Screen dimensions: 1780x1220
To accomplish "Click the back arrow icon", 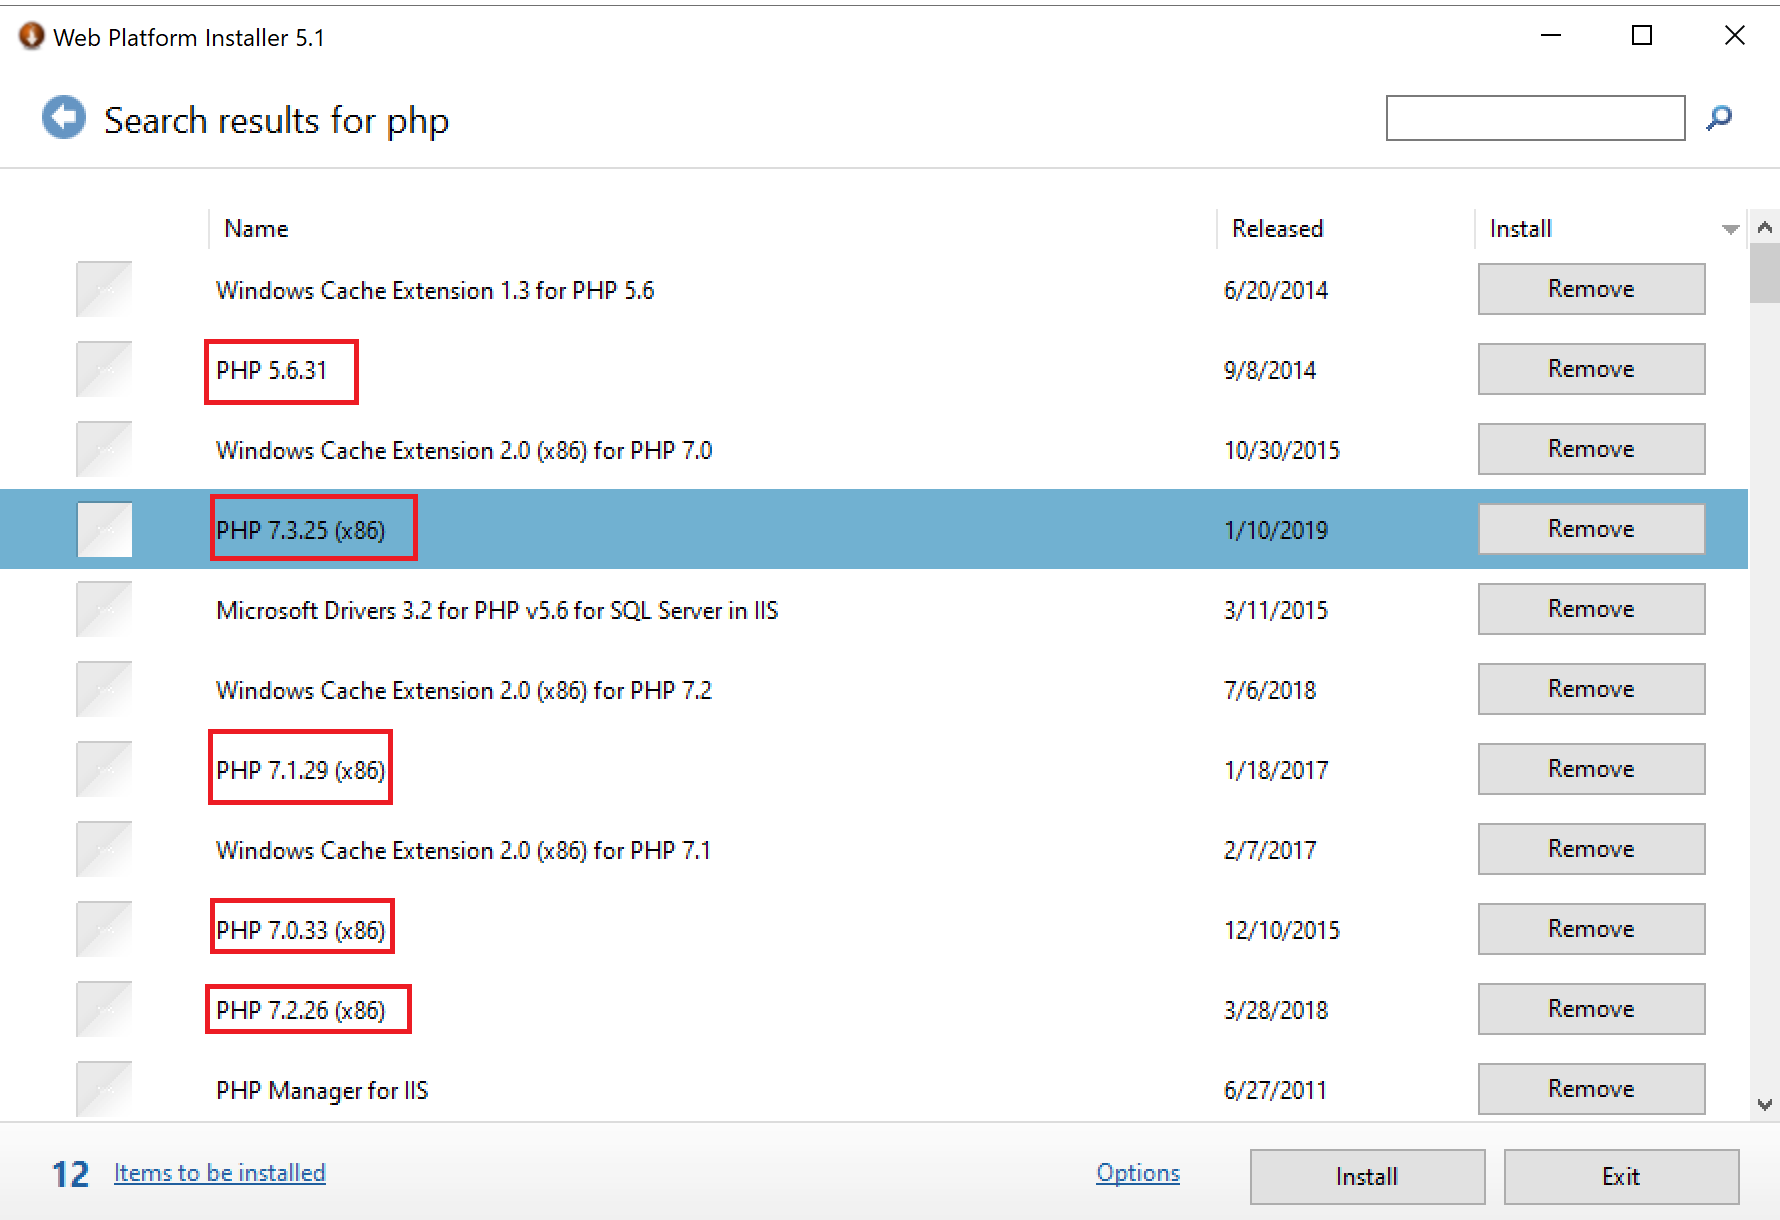I will click(x=64, y=118).
